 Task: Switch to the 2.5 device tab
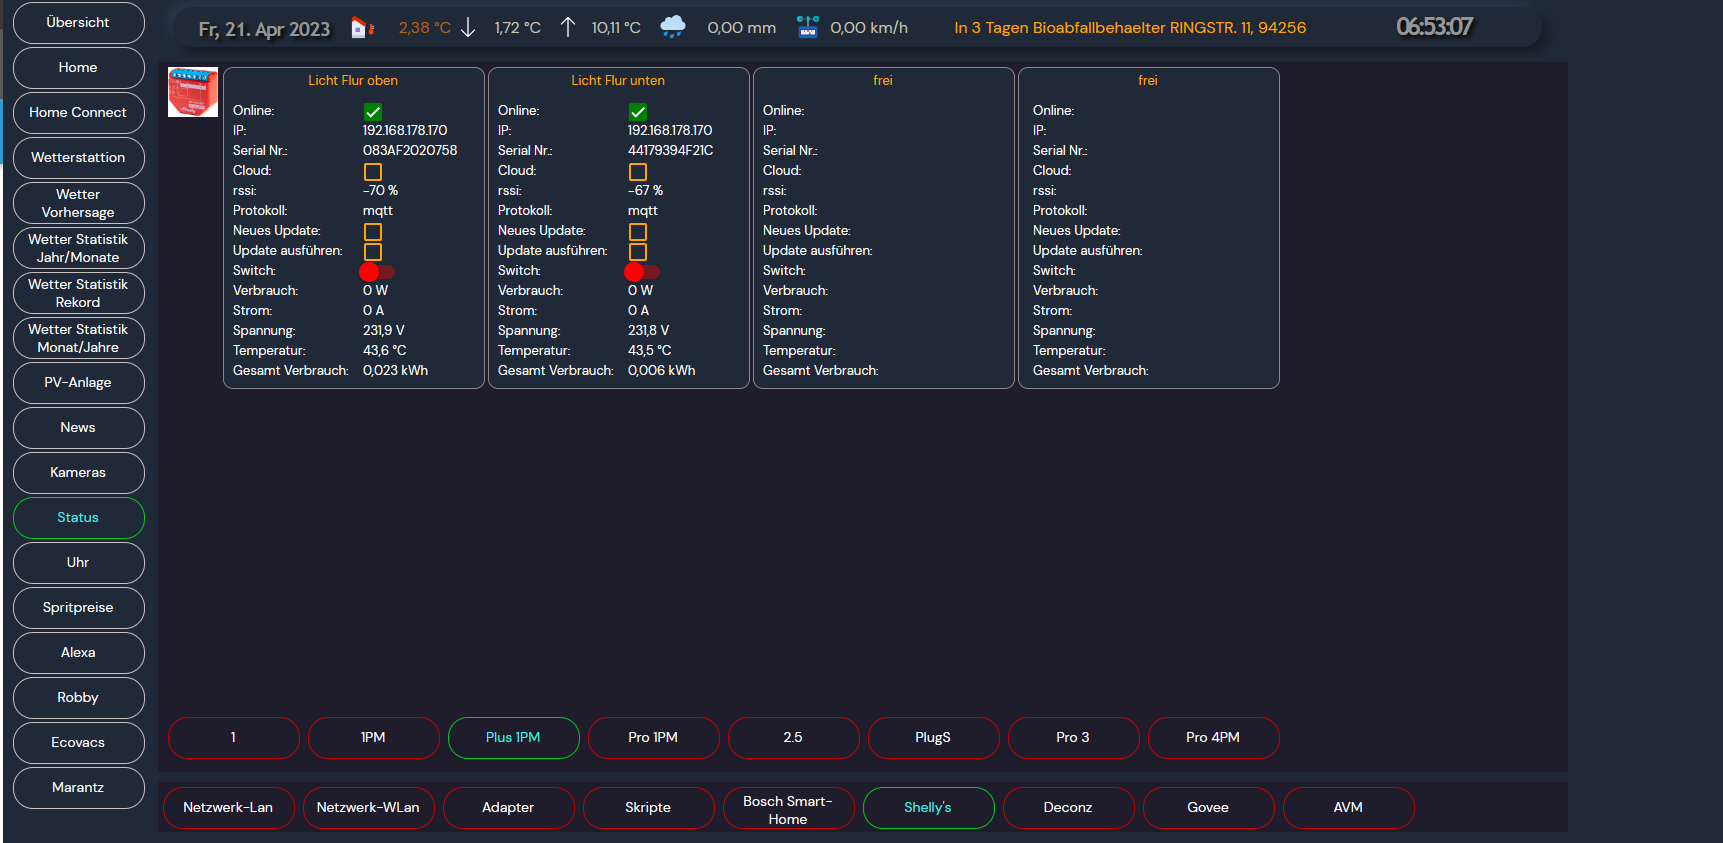(x=793, y=737)
